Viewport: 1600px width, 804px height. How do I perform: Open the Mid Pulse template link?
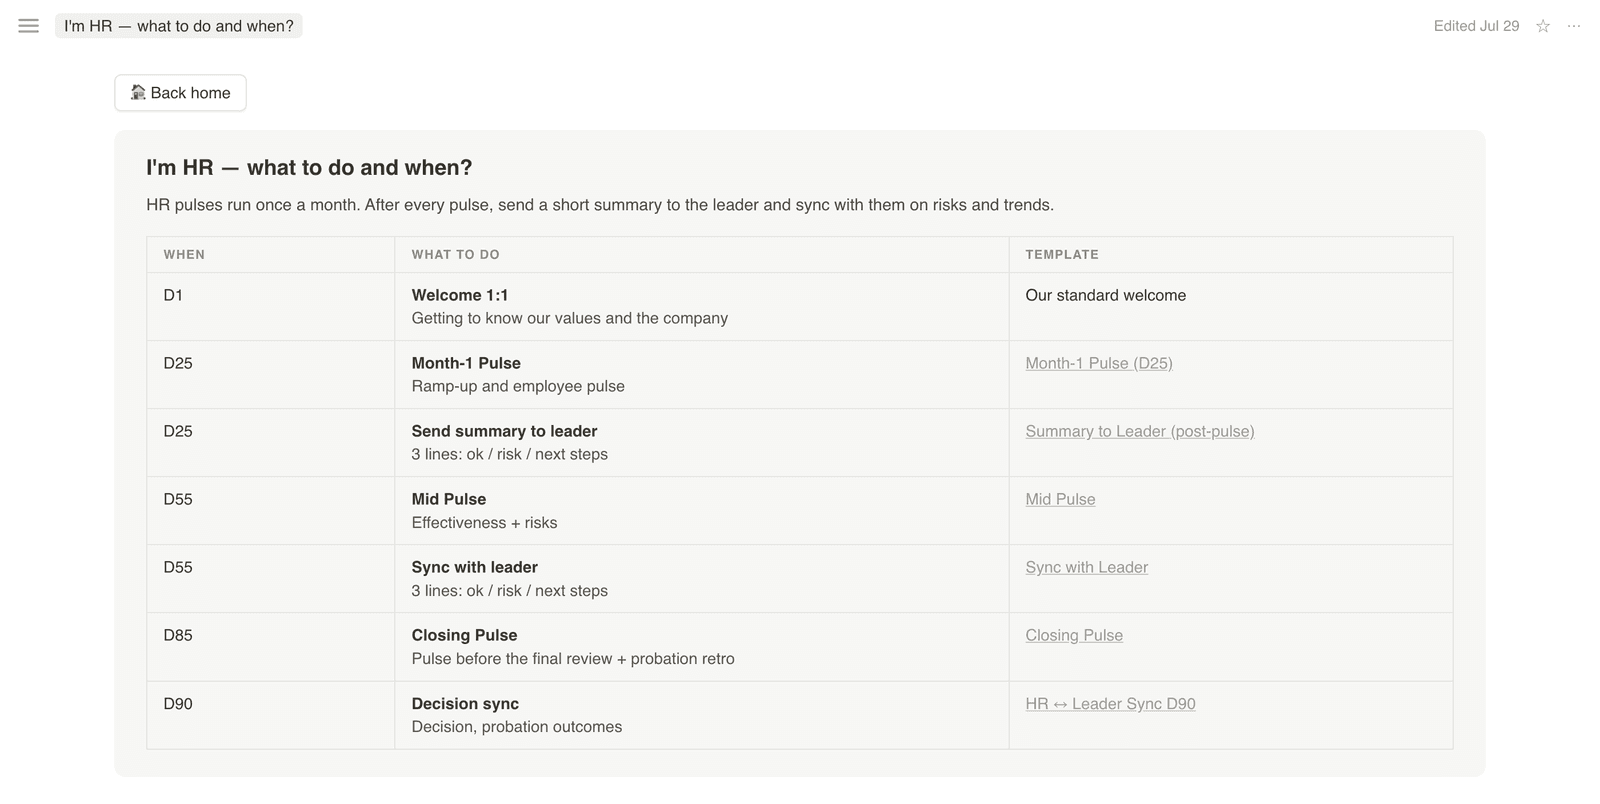1060,499
